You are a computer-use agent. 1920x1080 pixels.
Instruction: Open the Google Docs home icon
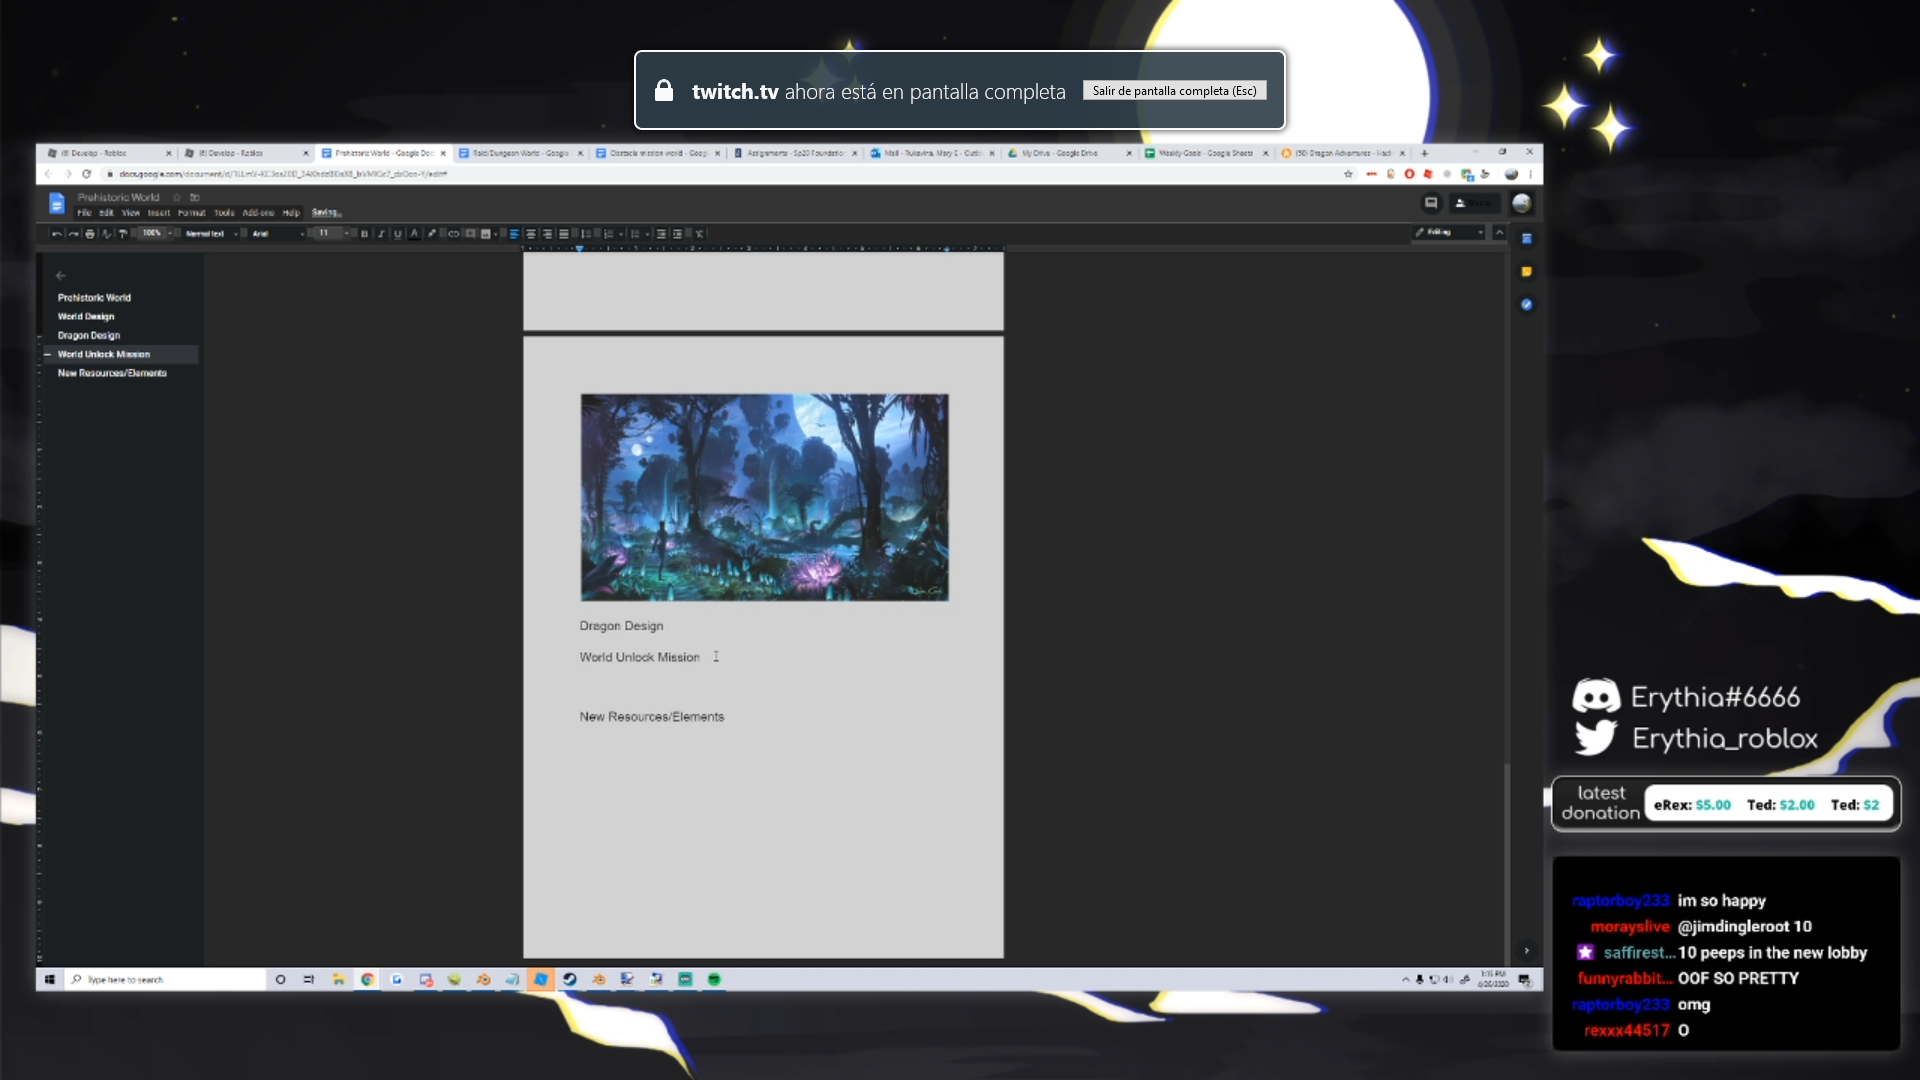click(57, 204)
